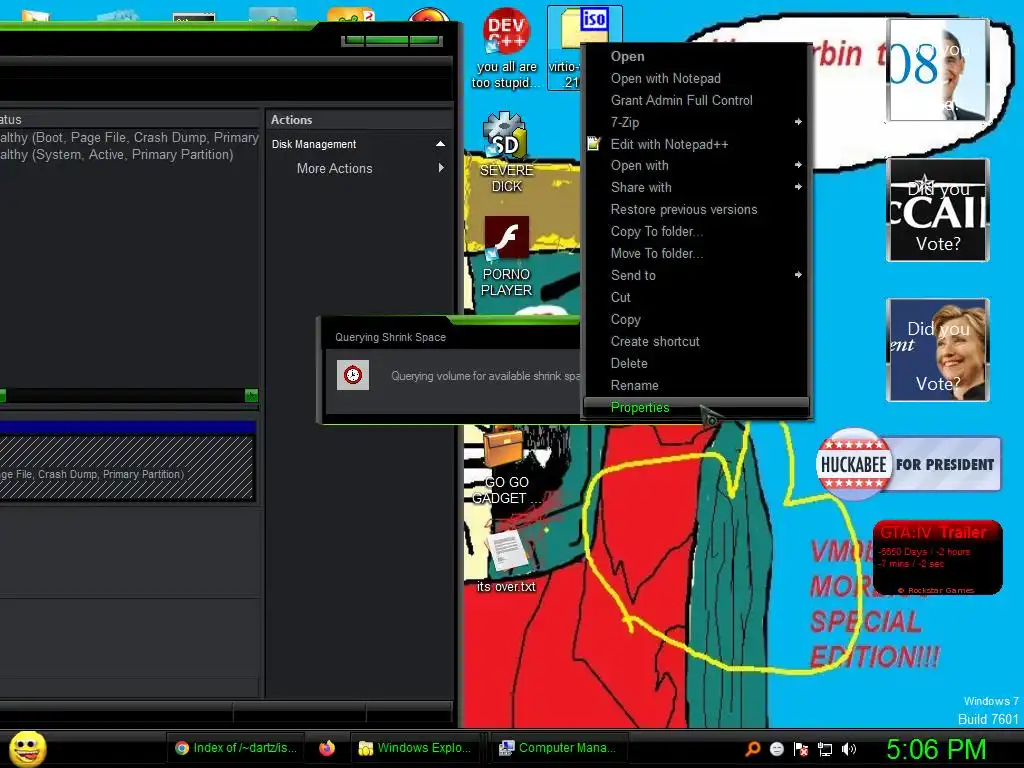Screen dimensions: 1024x768
Task: Open the volume speaker tray icon
Action: pyautogui.click(x=848, y=749)
